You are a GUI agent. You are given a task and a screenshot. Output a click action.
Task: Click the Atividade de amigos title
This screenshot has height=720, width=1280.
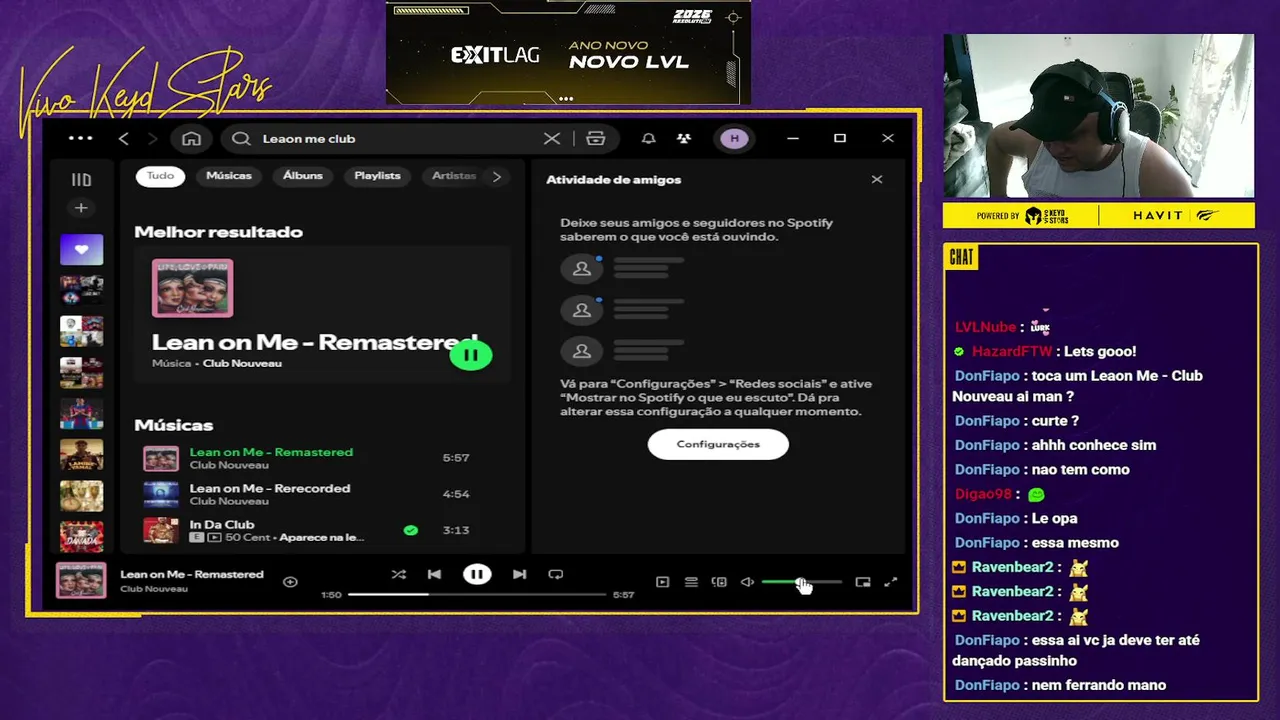613,180
